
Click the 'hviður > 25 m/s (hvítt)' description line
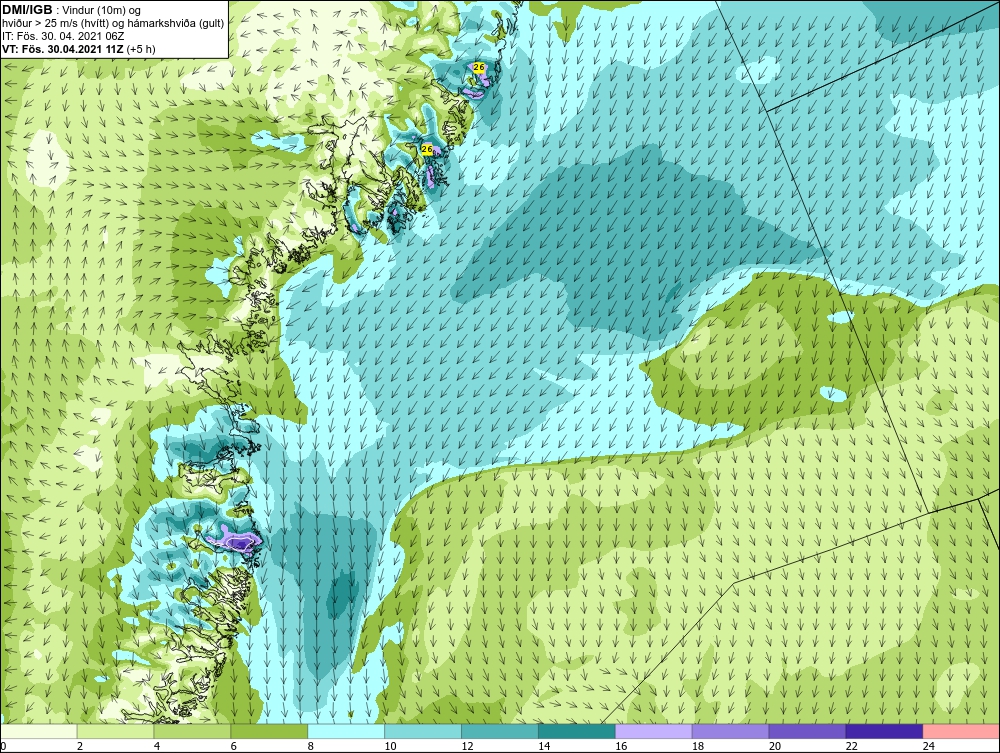[114, 24]
